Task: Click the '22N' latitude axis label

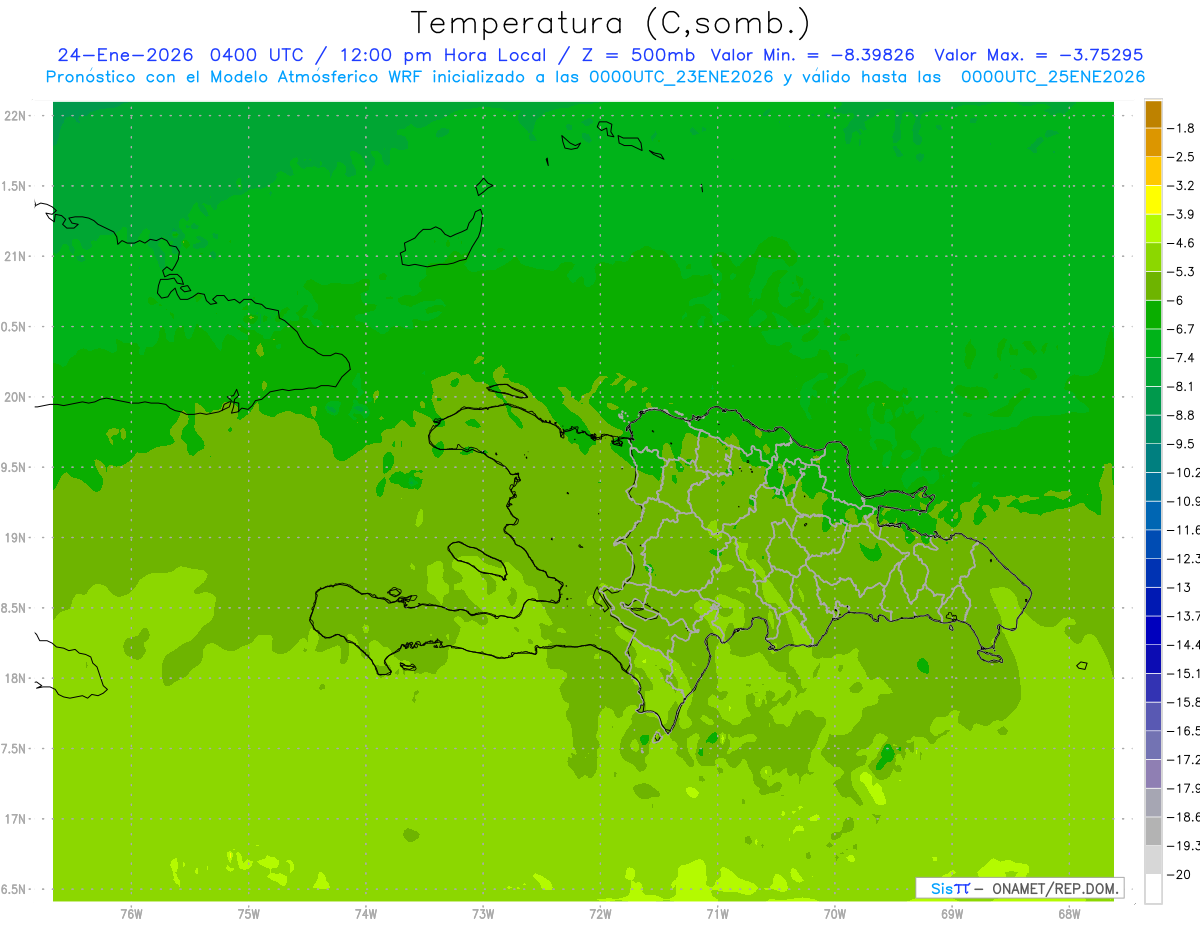Action: 16,116
